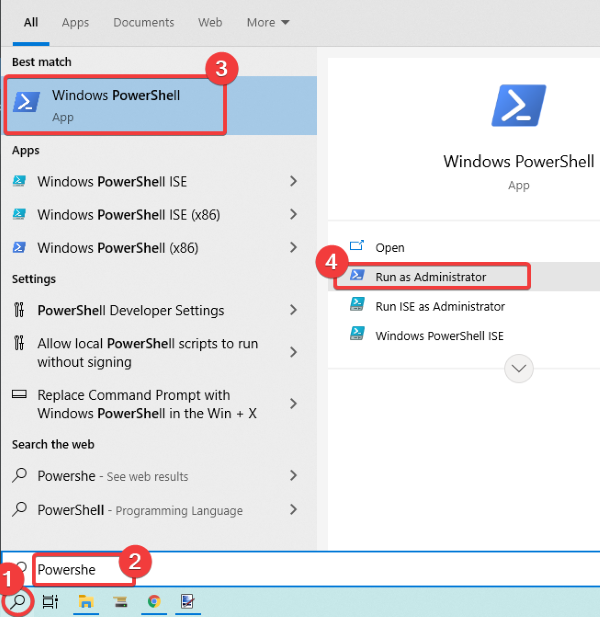Open Task View from the taskbar
This screenshot has height=617, width=600.
(x=50, y=602)
